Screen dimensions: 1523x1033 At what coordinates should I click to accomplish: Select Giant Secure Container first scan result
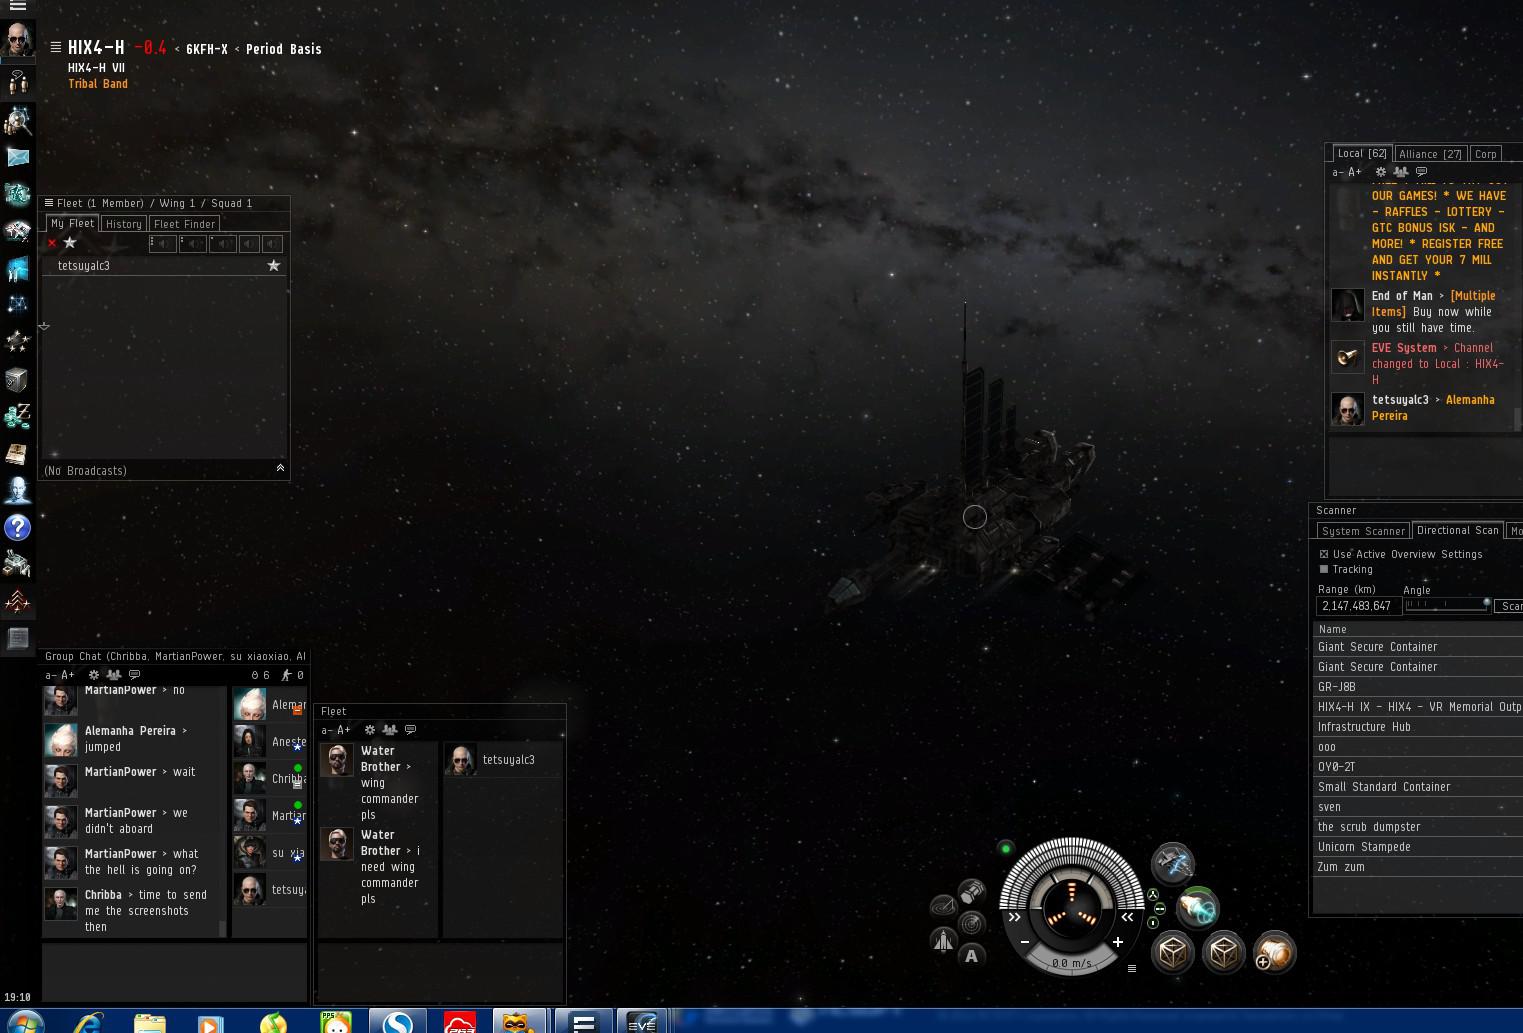point(1417,647)
